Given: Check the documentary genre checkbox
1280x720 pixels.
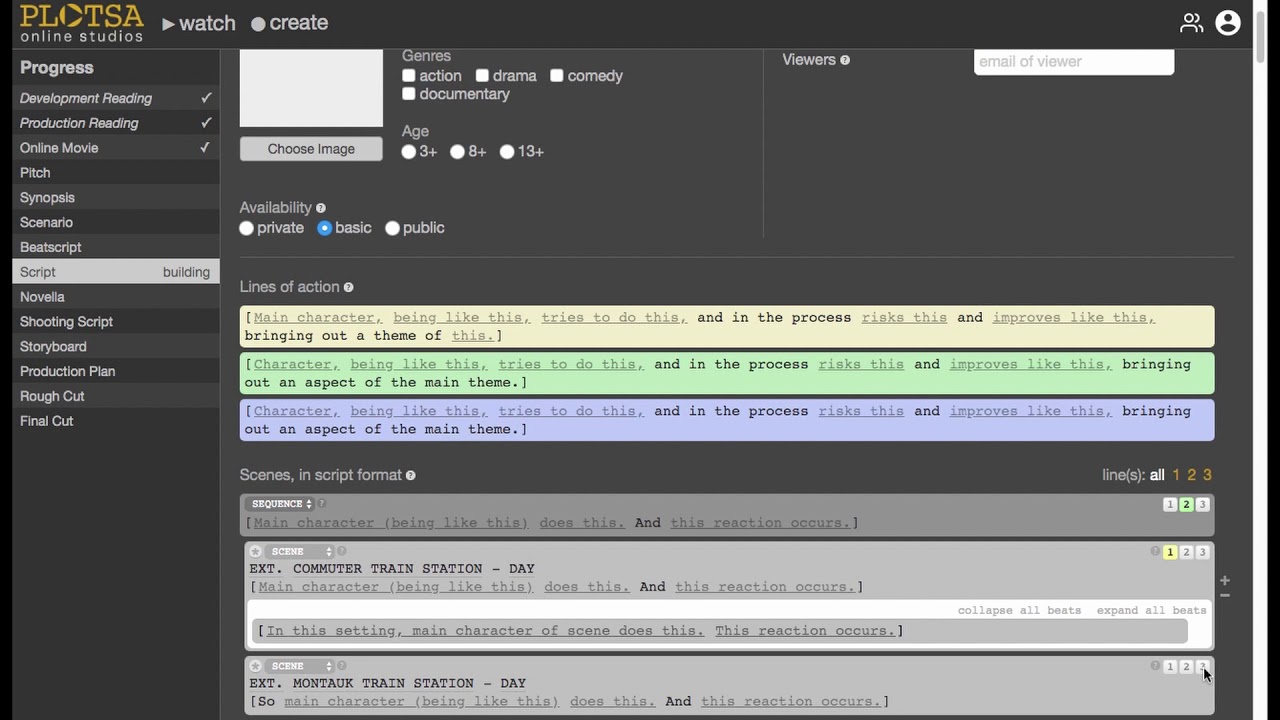Looking at the screenshot, I should click(x=408, y=94).
